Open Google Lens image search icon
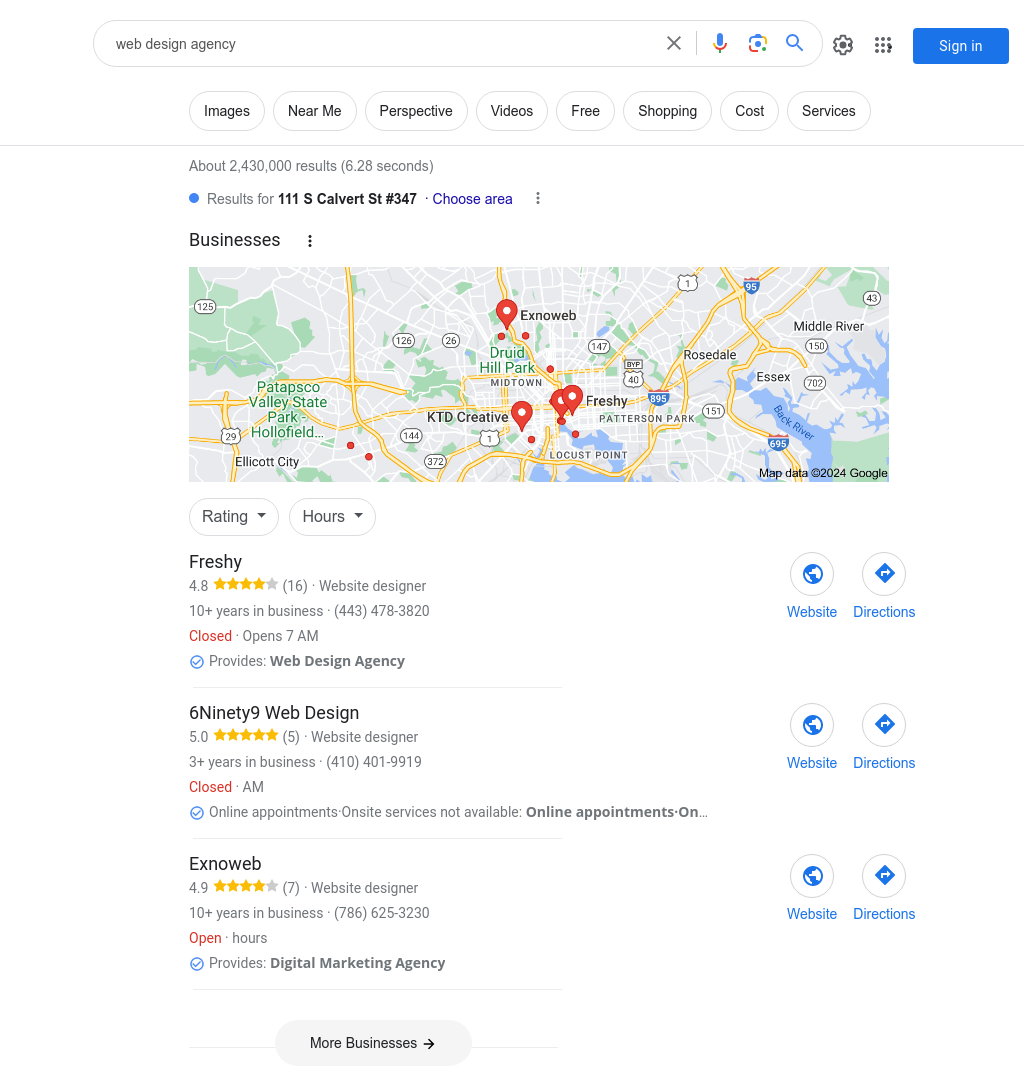 757,44
